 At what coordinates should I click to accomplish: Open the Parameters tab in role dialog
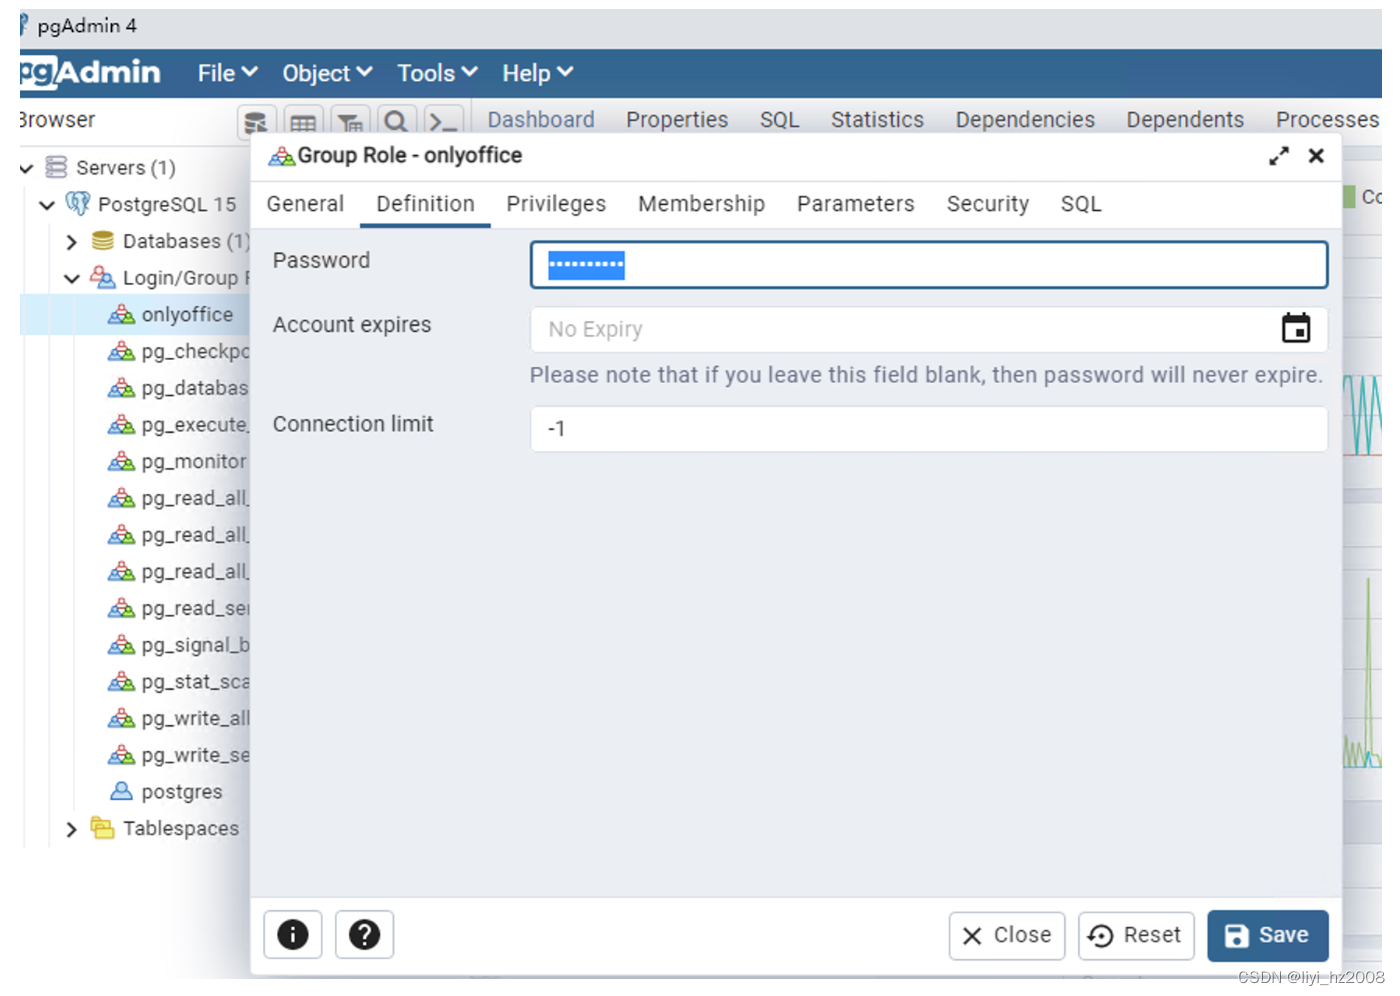[x=855, y=204]
